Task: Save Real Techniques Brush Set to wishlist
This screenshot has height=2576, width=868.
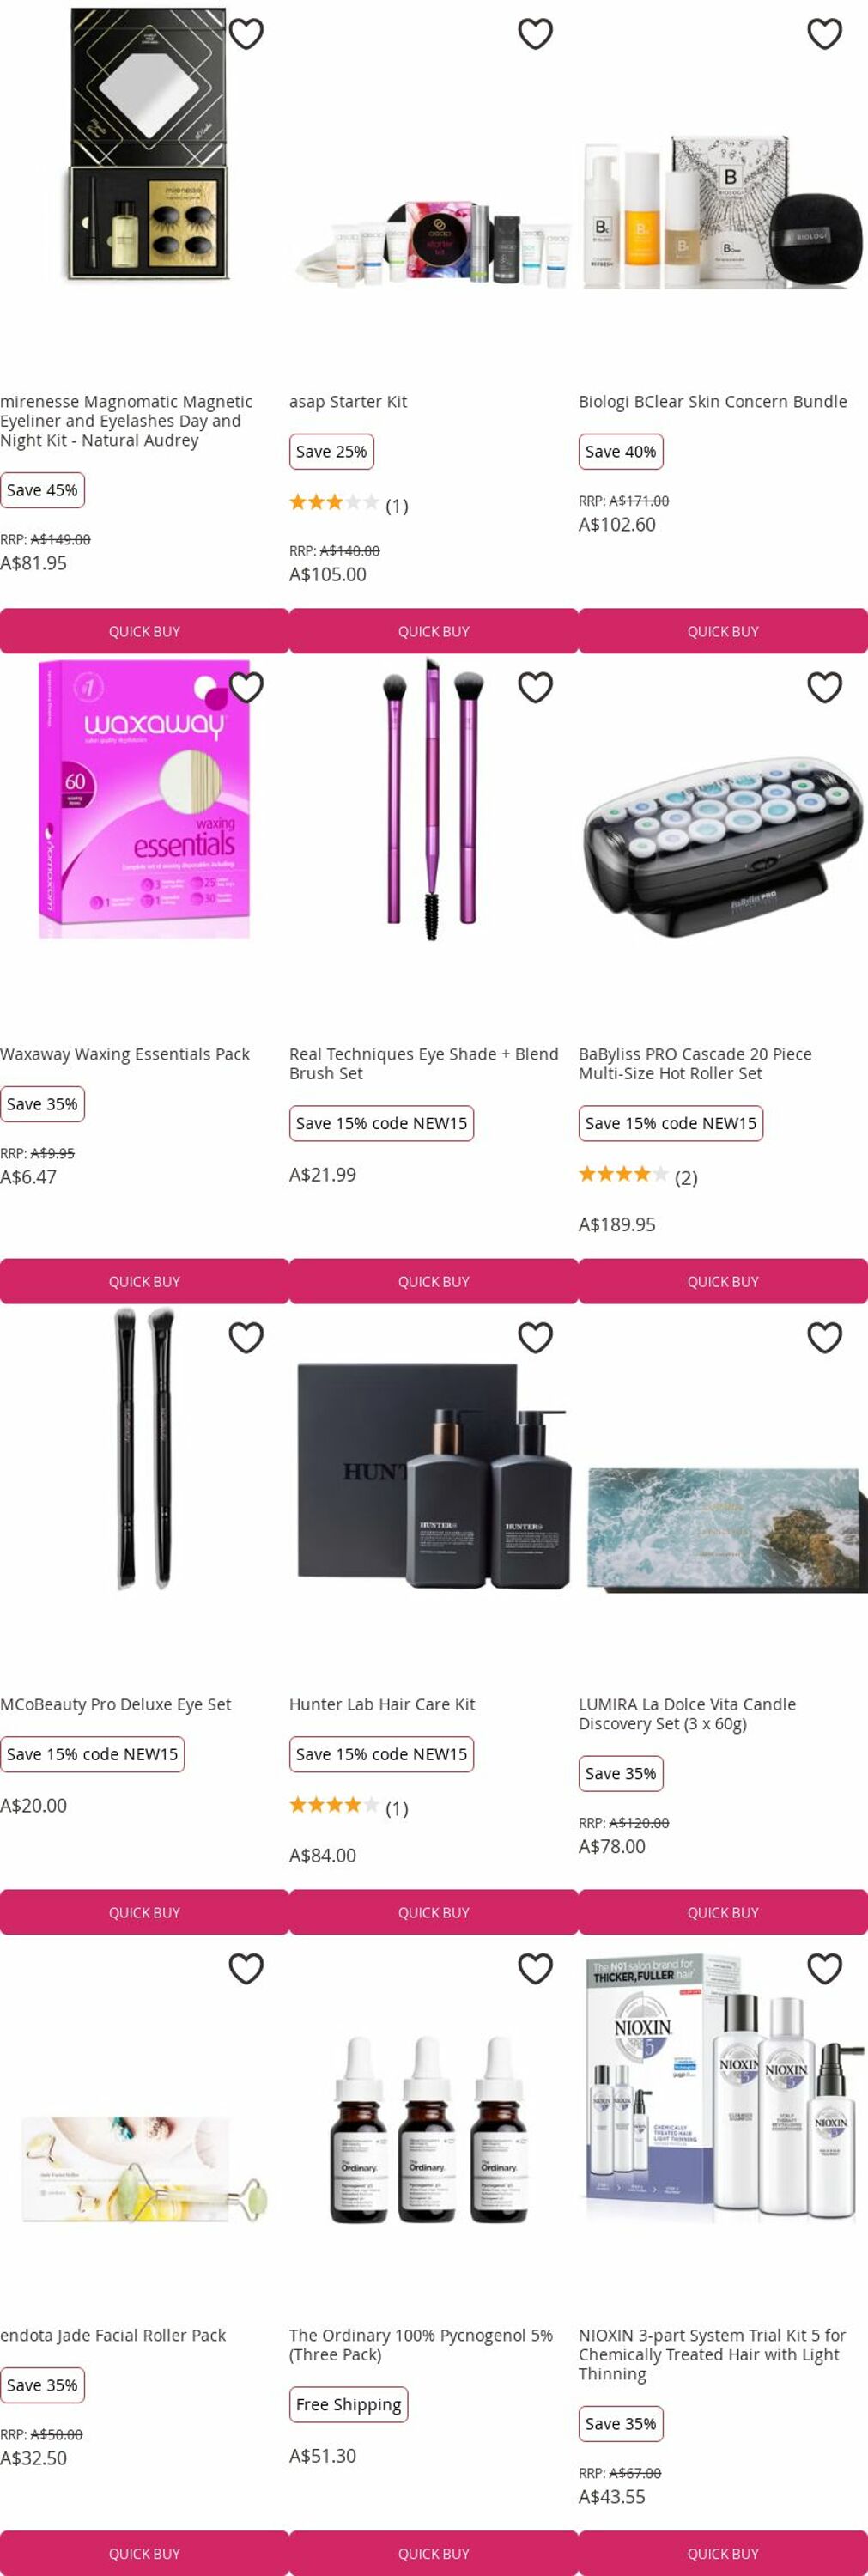Action: point(535,687)
